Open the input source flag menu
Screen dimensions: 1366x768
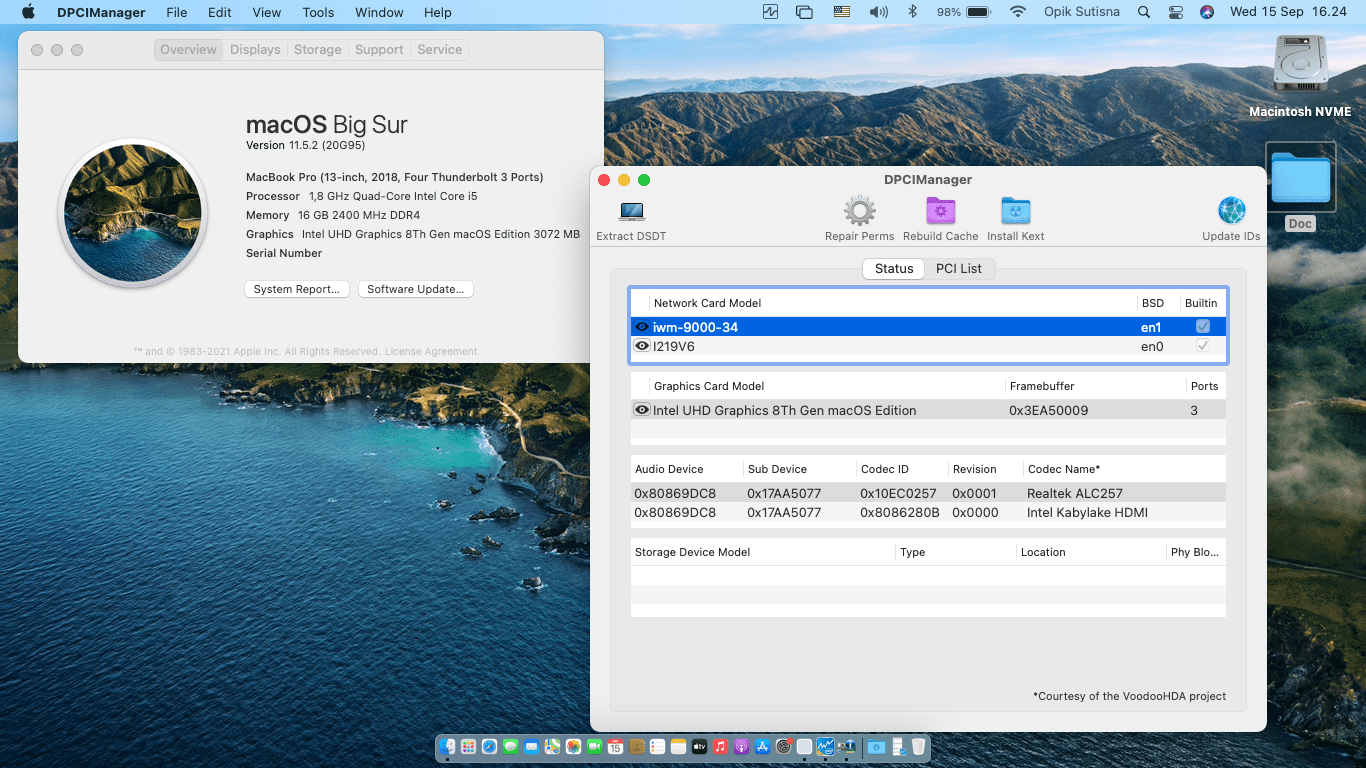tap(841, 12)
